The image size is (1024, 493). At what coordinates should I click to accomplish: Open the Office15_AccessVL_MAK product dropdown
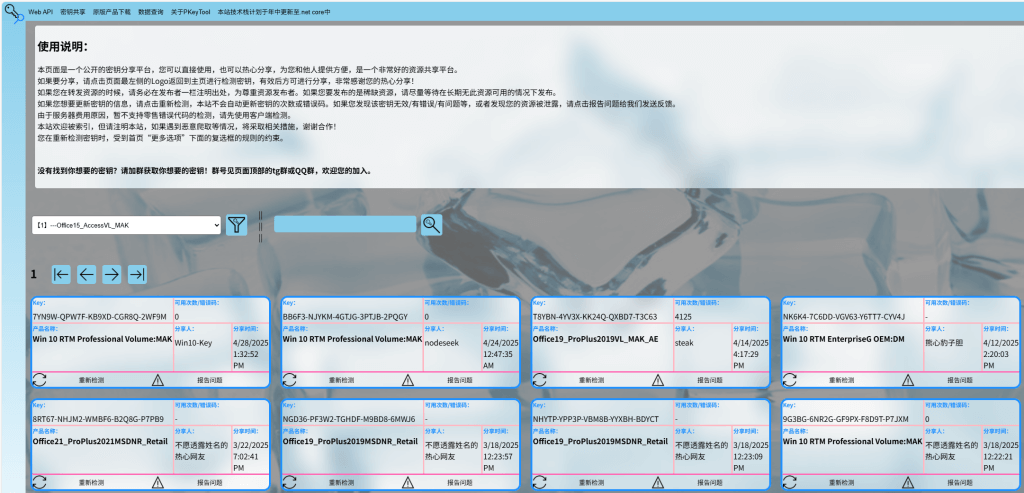coord(126,226)
